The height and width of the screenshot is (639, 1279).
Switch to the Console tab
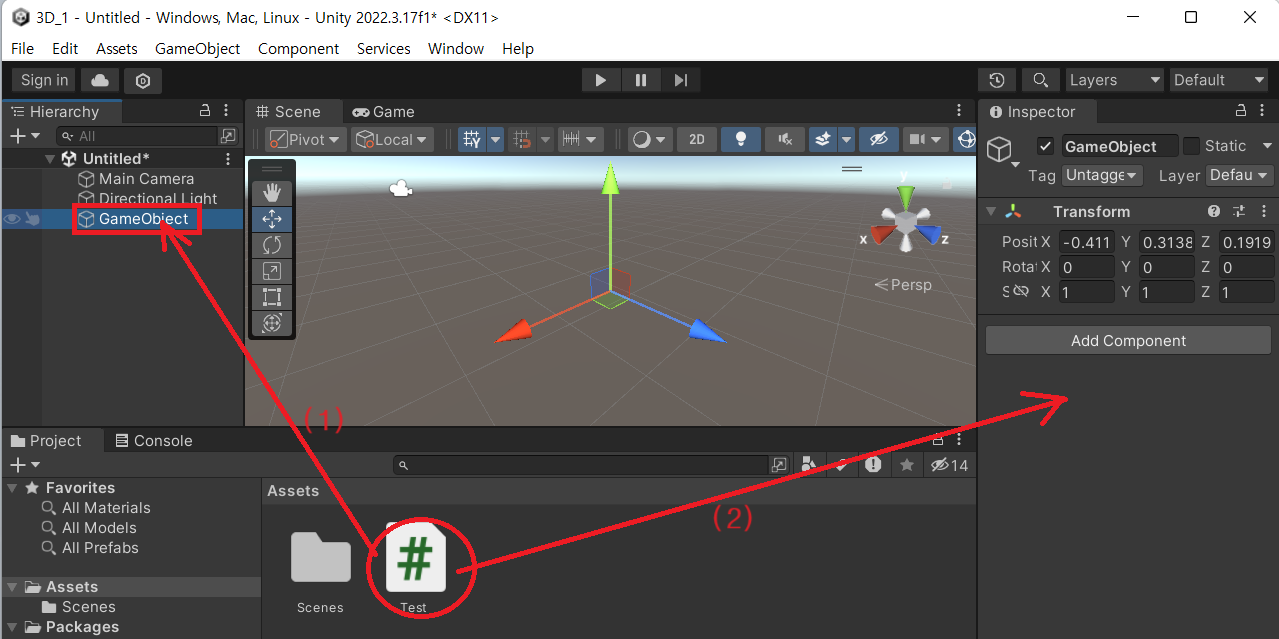click(154, 441)
